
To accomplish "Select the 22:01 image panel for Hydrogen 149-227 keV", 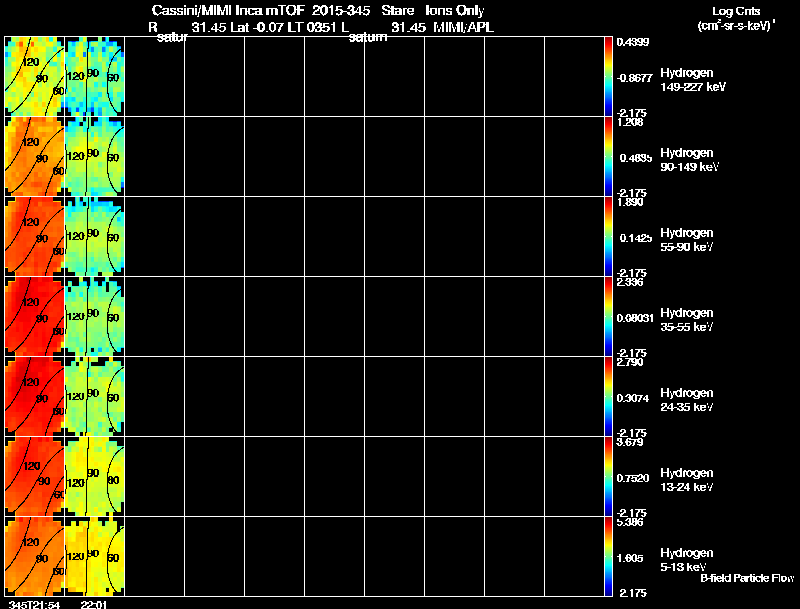I will (95, 77).
